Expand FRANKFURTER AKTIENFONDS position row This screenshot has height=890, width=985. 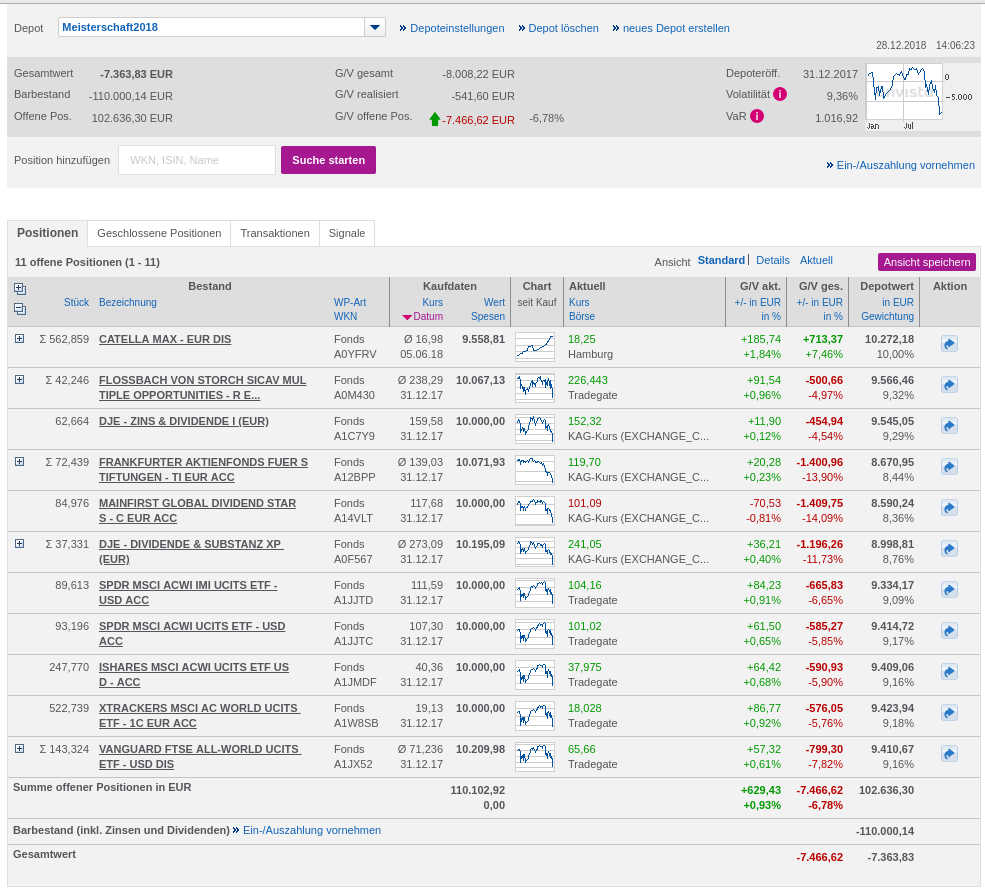(19, 462)
